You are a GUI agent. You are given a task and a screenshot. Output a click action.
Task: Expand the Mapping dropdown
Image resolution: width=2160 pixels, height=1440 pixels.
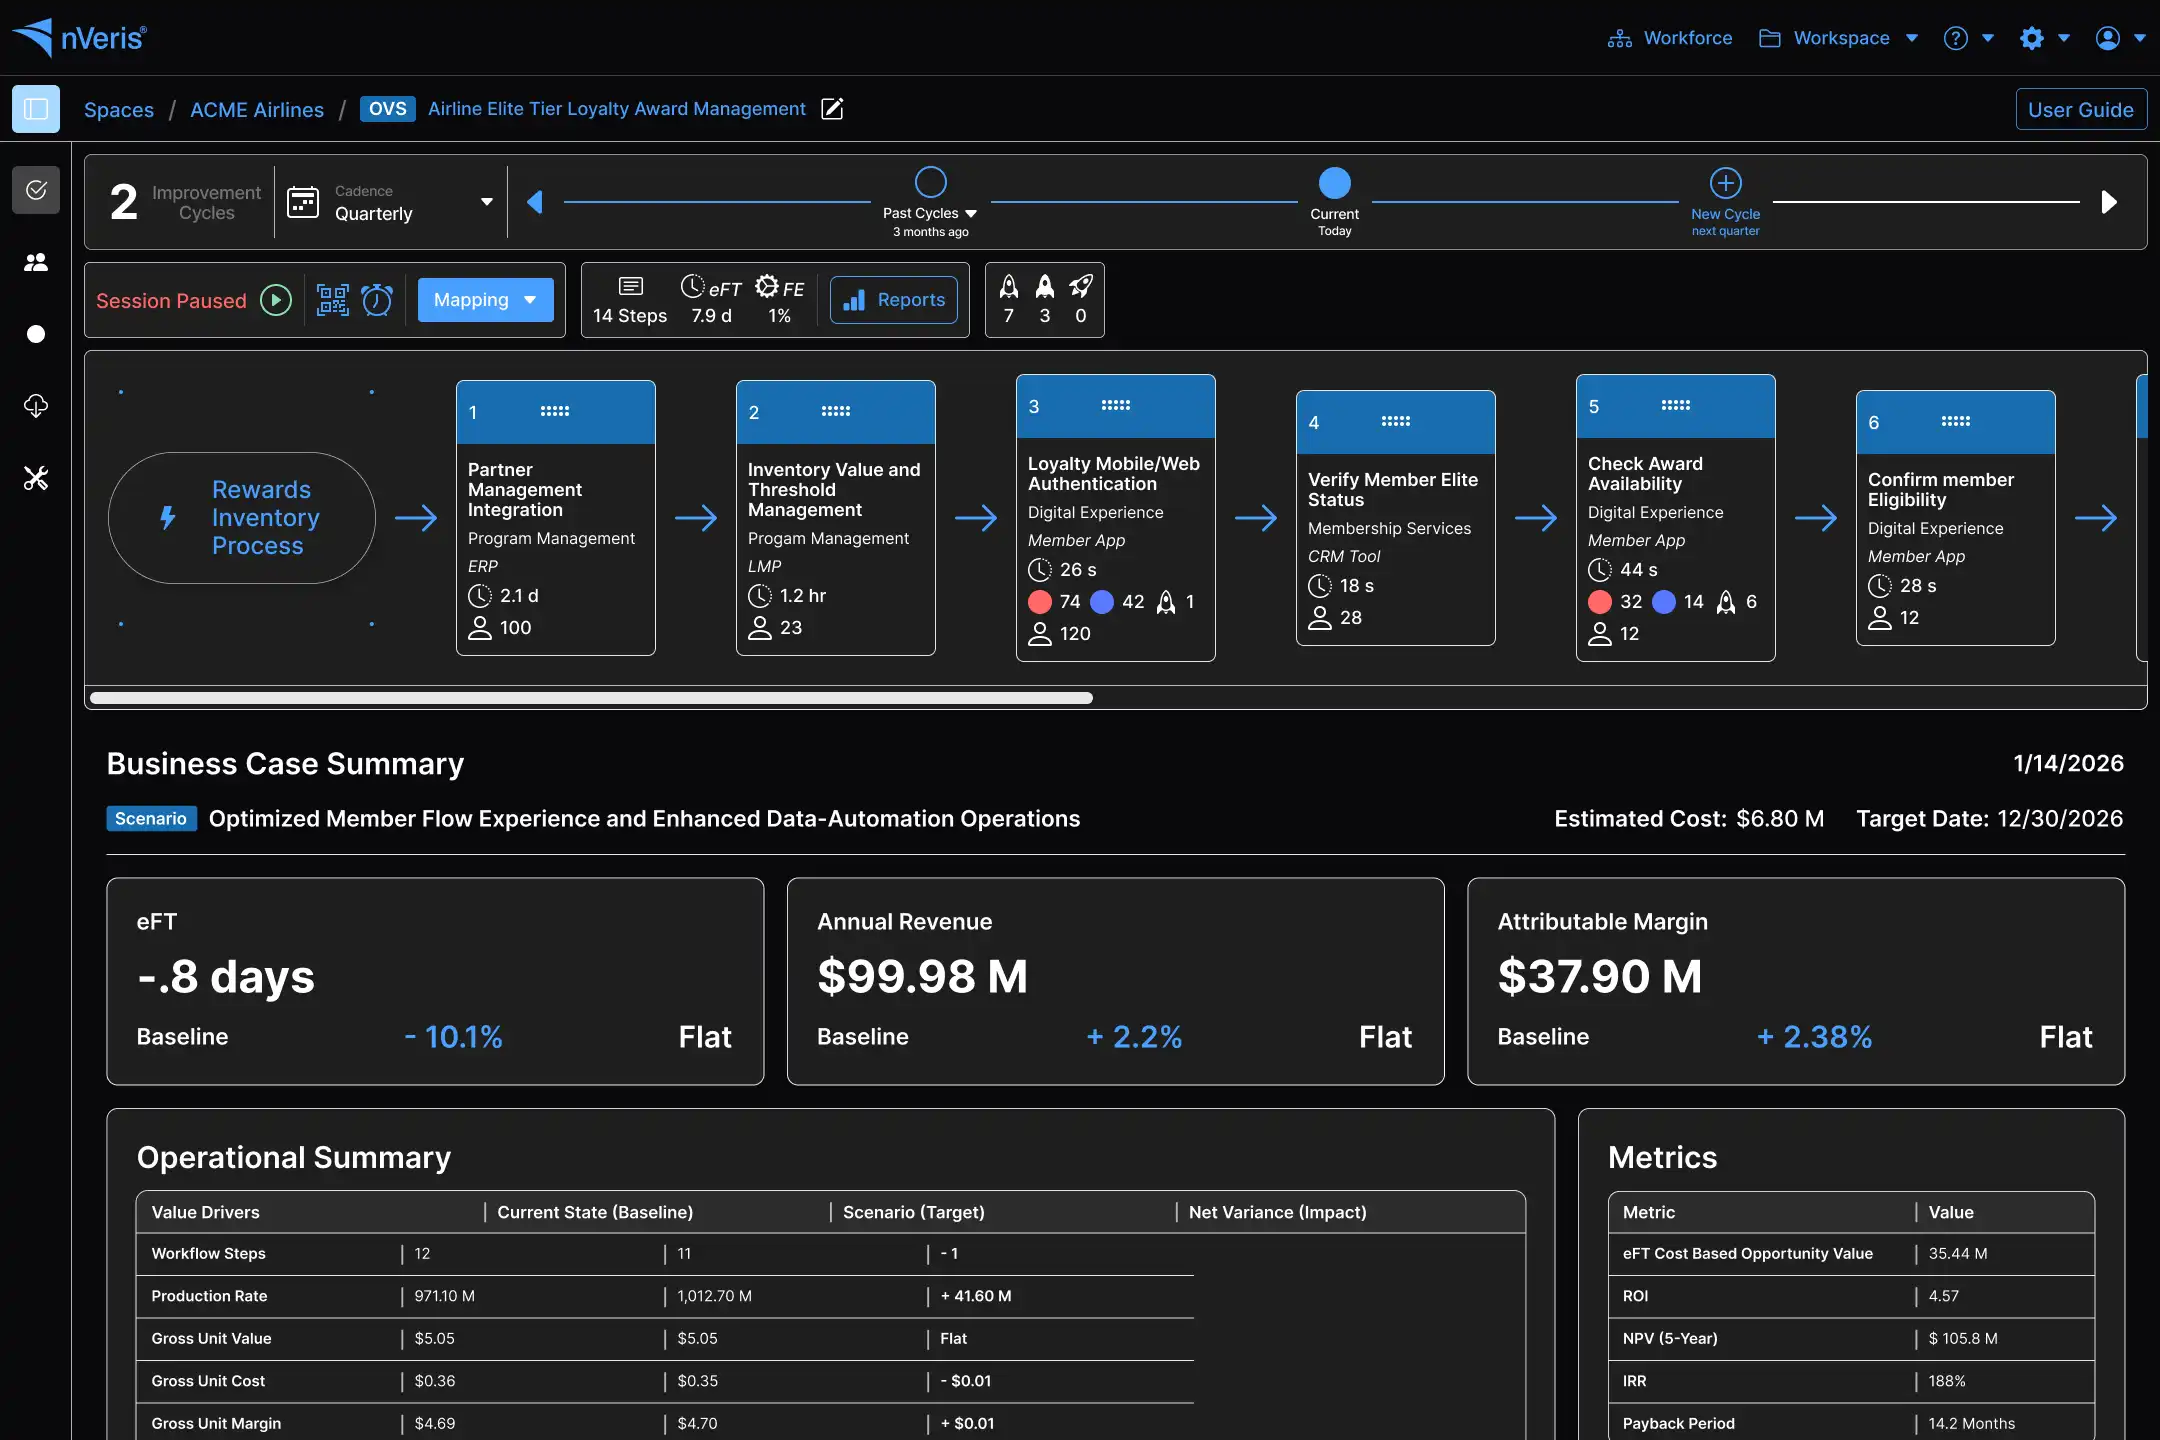485,299
